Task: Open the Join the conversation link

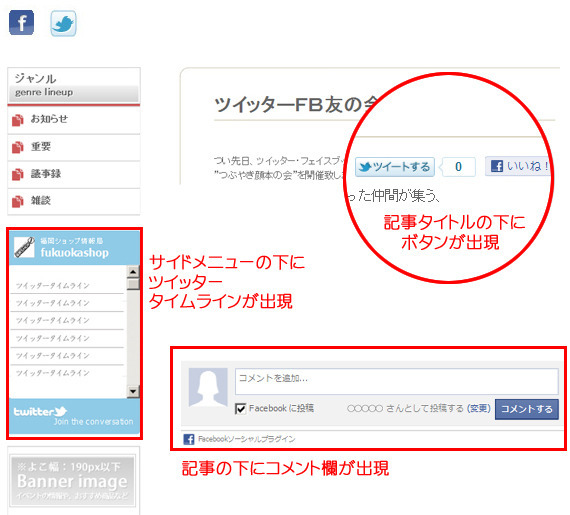Action: 93,422
